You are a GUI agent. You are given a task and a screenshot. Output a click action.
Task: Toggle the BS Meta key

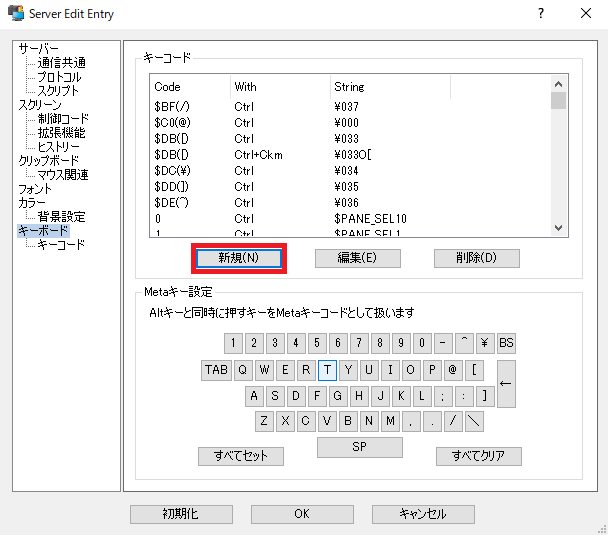coord(506,343)
